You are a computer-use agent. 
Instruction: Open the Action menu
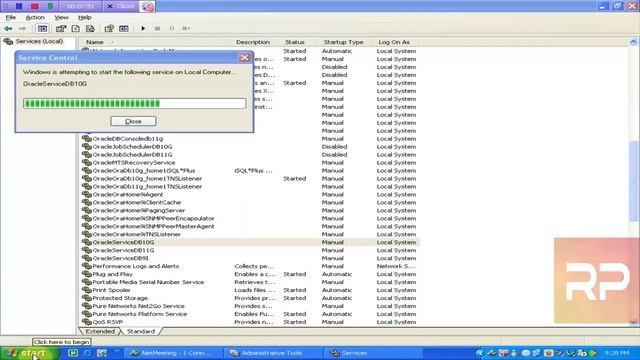coord(35,18)
